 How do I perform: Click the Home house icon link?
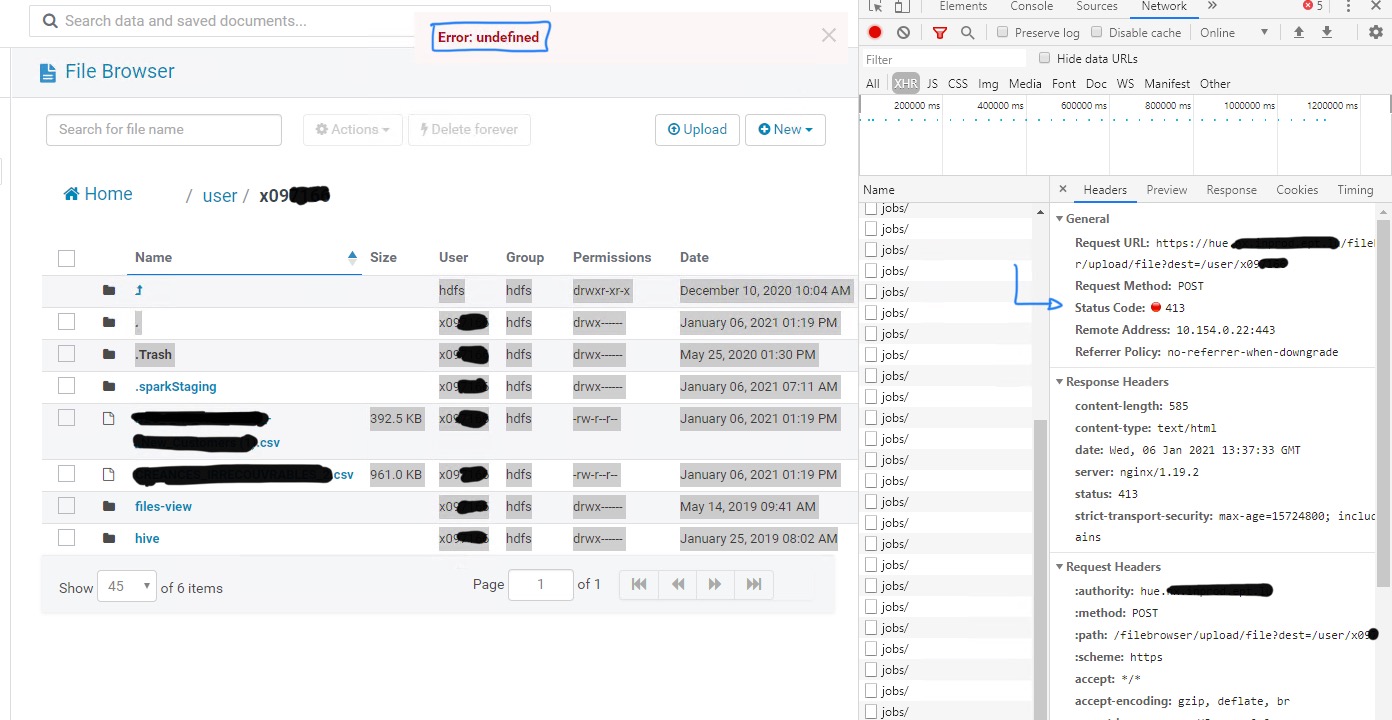pos(98,194)
